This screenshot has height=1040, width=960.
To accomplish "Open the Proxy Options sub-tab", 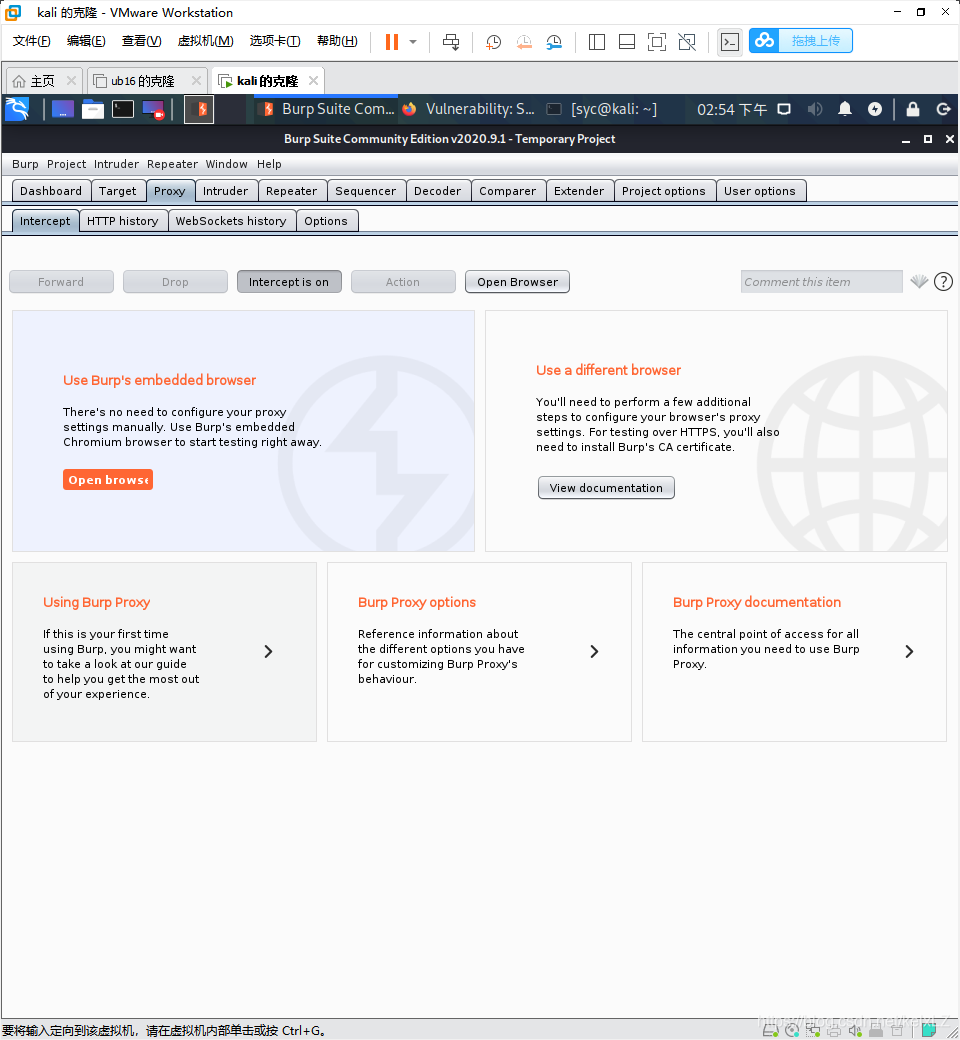I will coord(326,221).
